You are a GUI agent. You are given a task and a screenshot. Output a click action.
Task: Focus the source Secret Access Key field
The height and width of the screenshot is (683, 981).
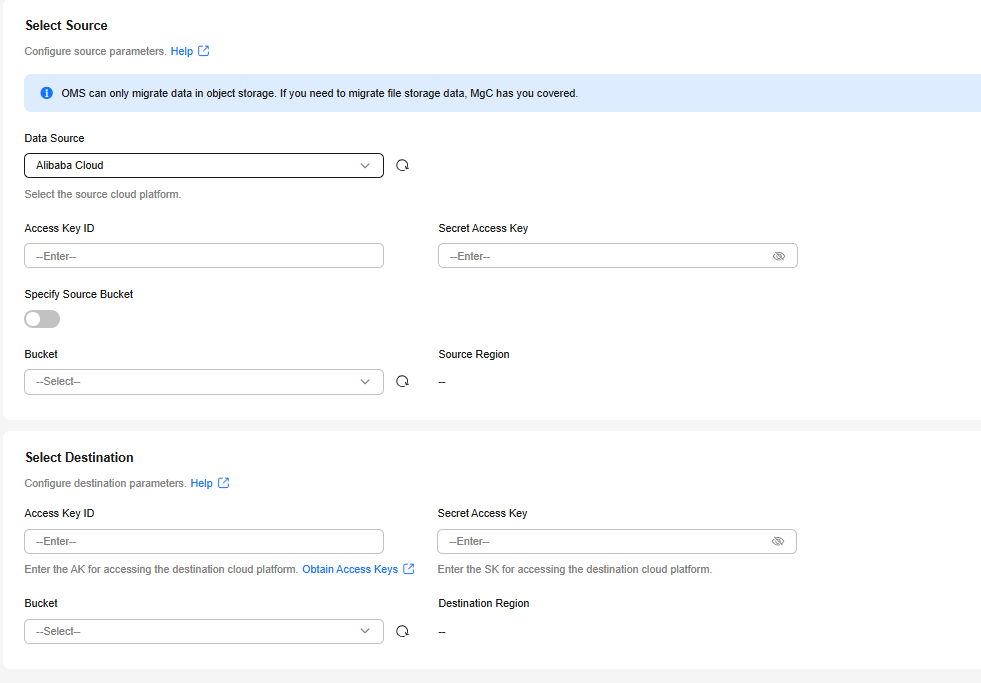click(x=618, y=256)
